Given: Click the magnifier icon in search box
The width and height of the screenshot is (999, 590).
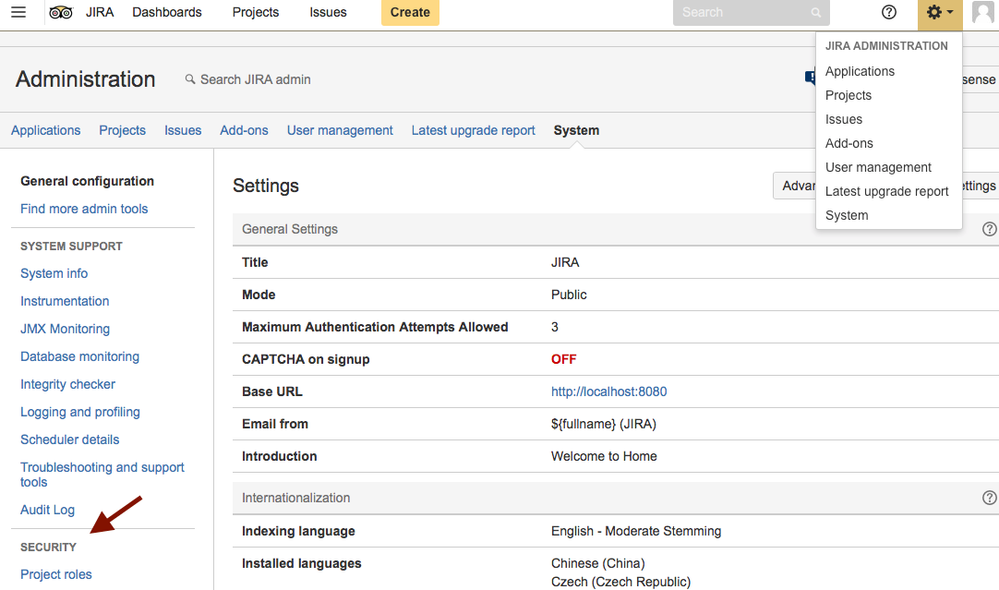Looking at the screenshot, I should click(816, 13).
